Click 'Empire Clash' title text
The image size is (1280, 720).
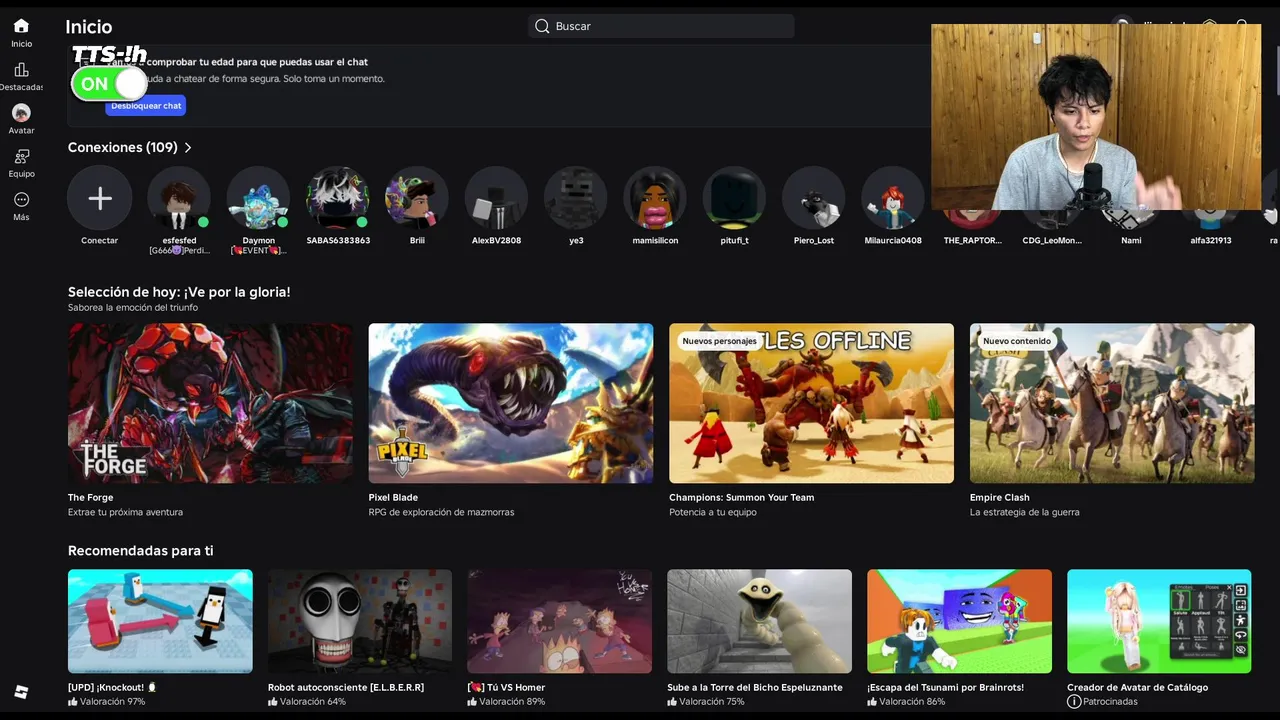1000,498
